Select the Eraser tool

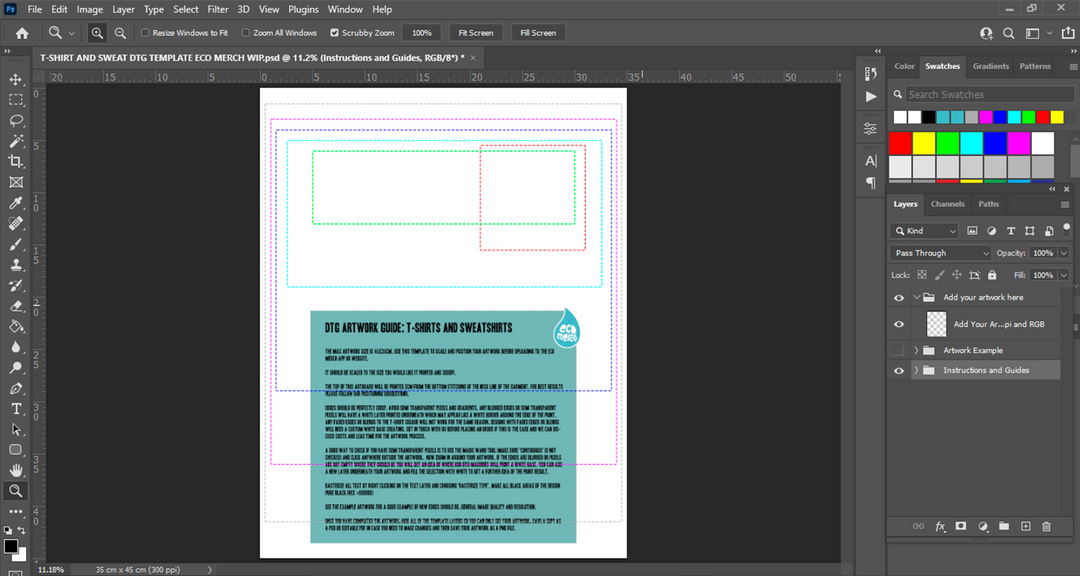point(15,306)
